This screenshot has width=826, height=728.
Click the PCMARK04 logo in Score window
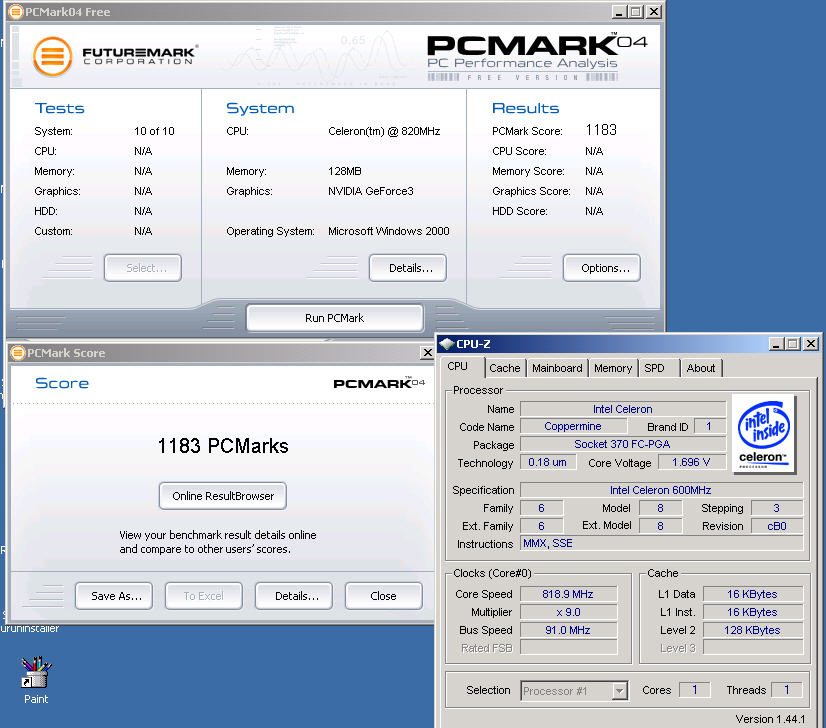379,383
